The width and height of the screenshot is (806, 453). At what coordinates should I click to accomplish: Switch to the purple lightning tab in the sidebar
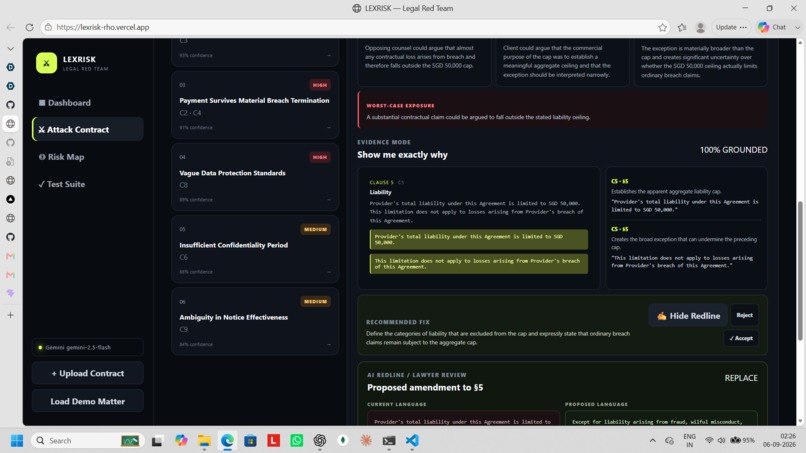coord(10,293)
